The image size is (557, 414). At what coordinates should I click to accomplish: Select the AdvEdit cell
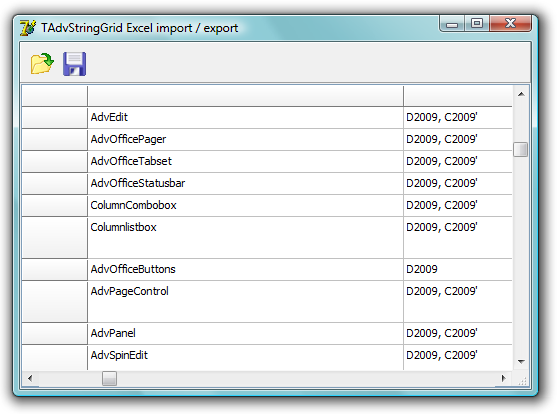click(245, 118)
